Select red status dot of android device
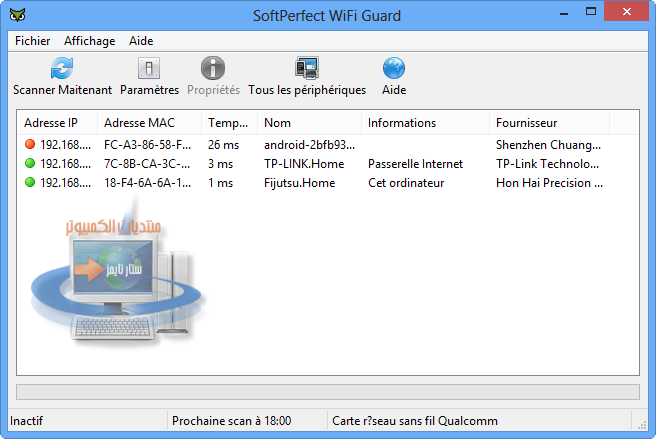Image resolution: width=656 pixels, height=439 pixels. tap(30, 144)
